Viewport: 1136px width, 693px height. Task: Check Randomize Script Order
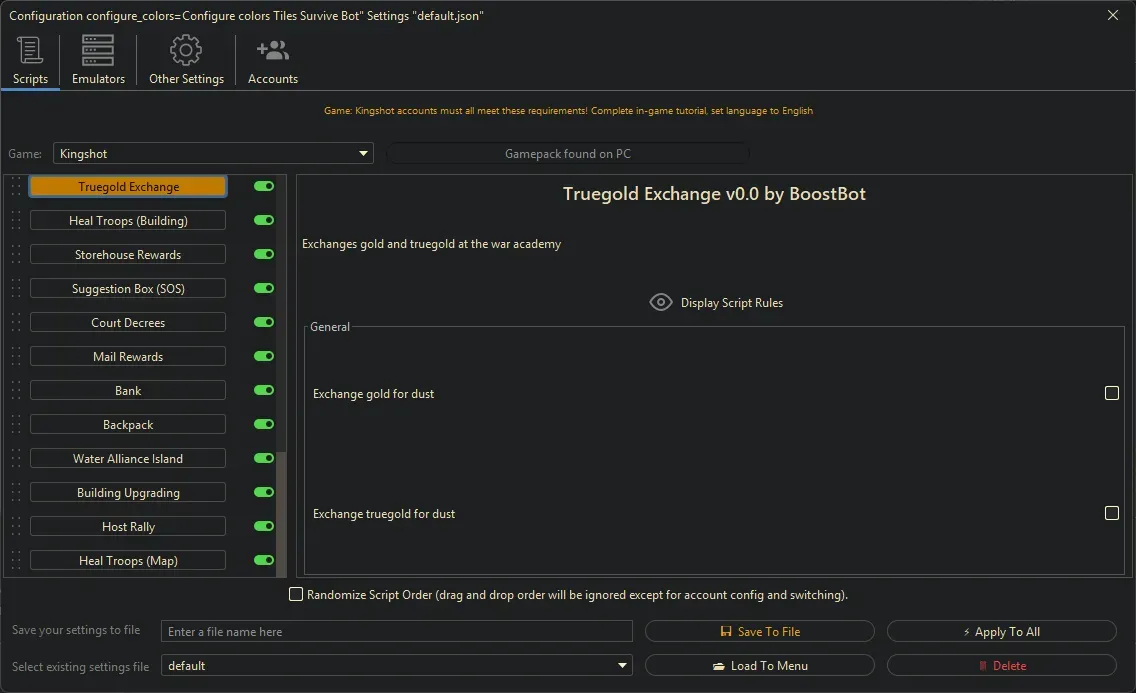[296, 594]
